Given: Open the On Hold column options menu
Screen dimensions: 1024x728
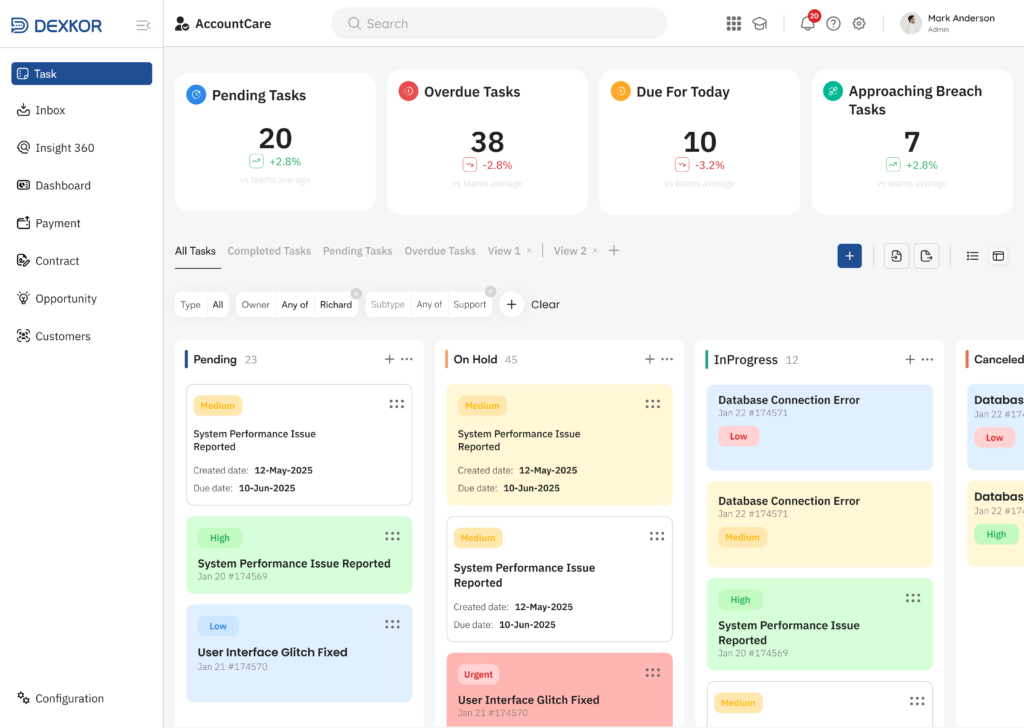Looking at the screenshot, I should click(x=667, y=359).
